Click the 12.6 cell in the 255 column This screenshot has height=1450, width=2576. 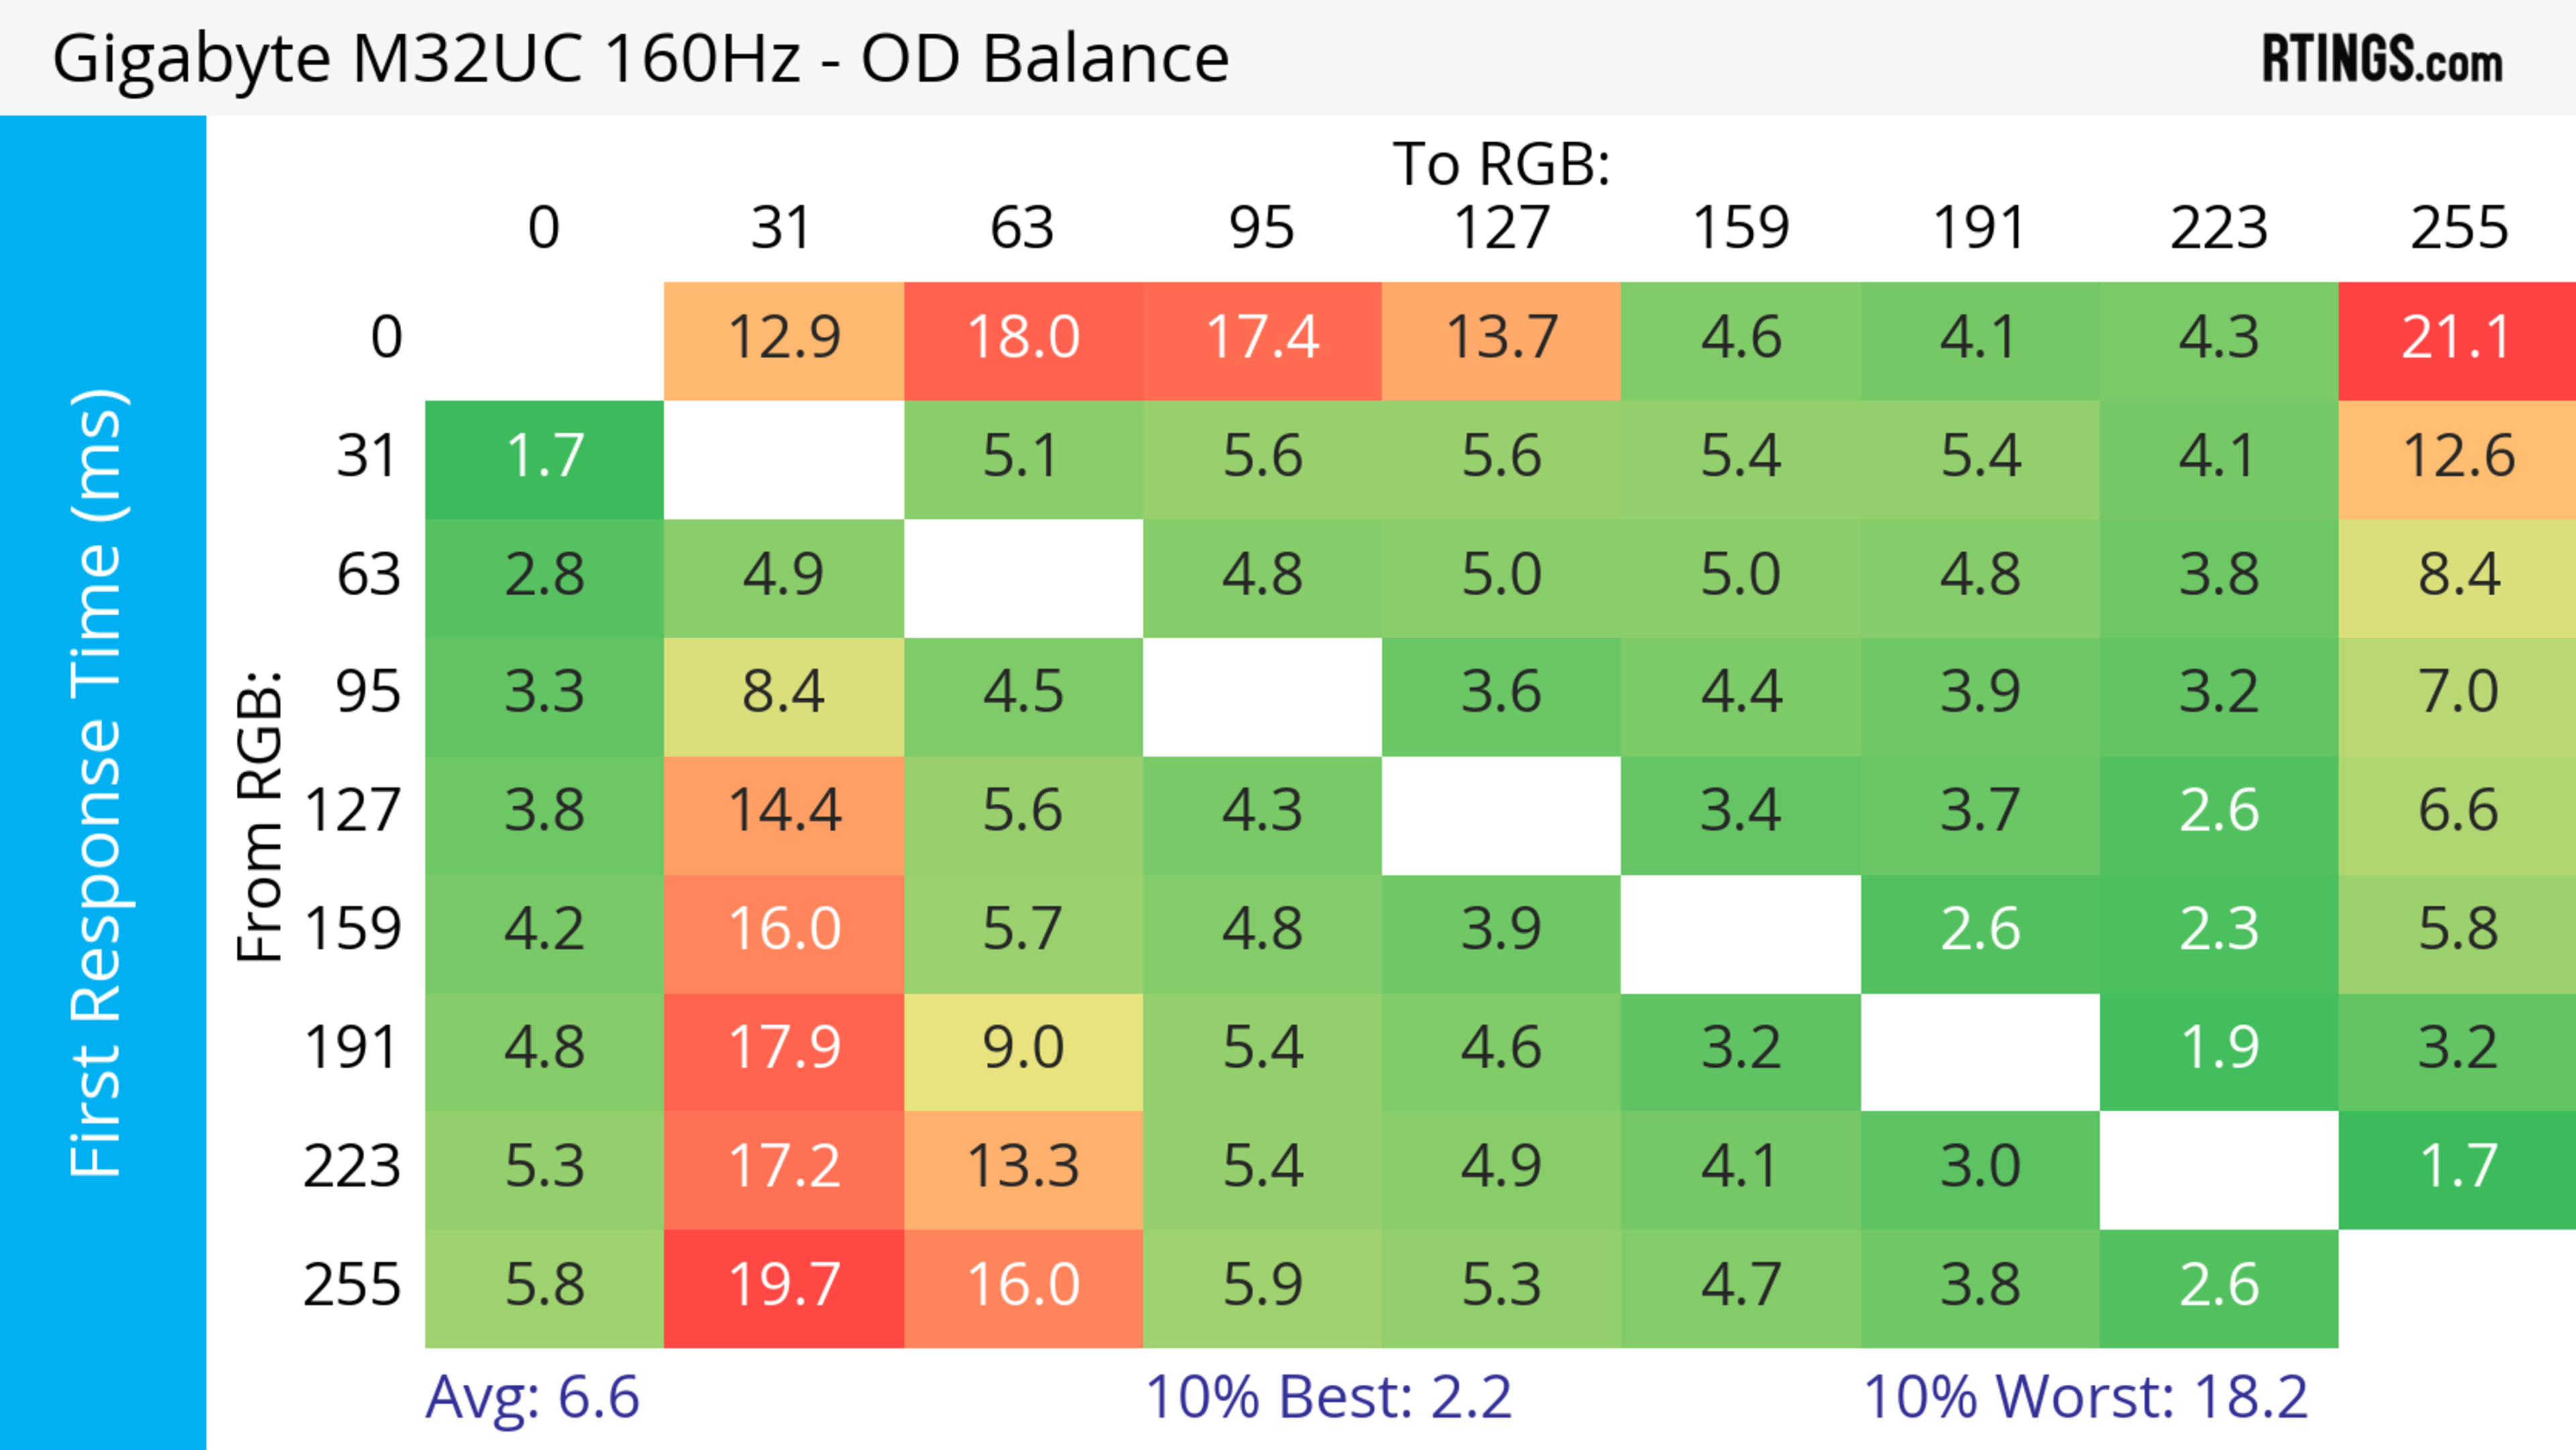(x=2457, y=457)
